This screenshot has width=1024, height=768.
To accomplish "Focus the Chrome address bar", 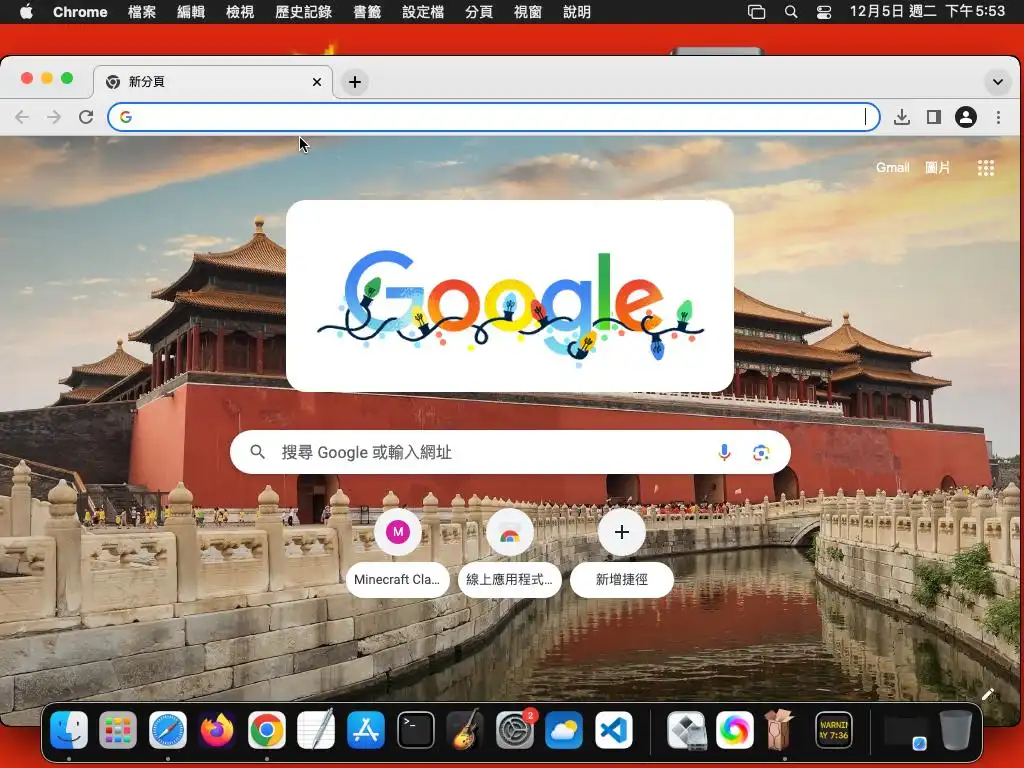I will coord(494,117).
